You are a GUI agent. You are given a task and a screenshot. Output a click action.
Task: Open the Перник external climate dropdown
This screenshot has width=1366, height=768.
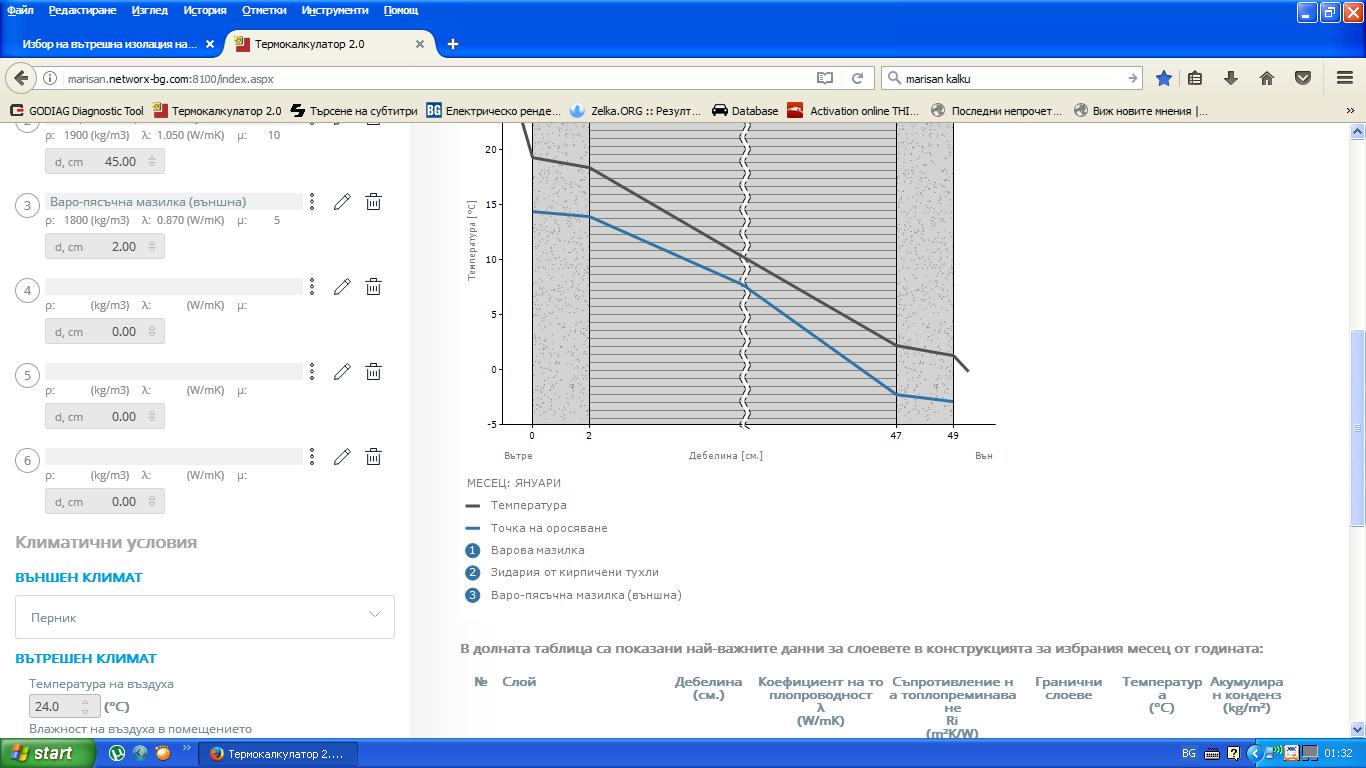tap(205, 617)
